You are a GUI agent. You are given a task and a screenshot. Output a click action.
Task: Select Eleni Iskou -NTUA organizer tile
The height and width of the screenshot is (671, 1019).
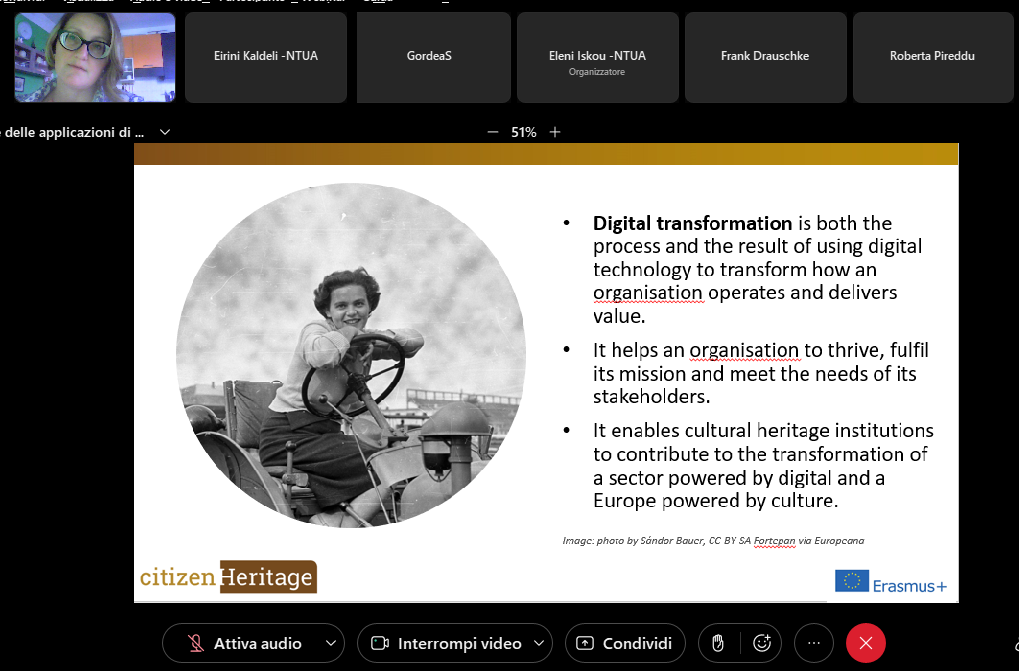click(x=597, y=57)
